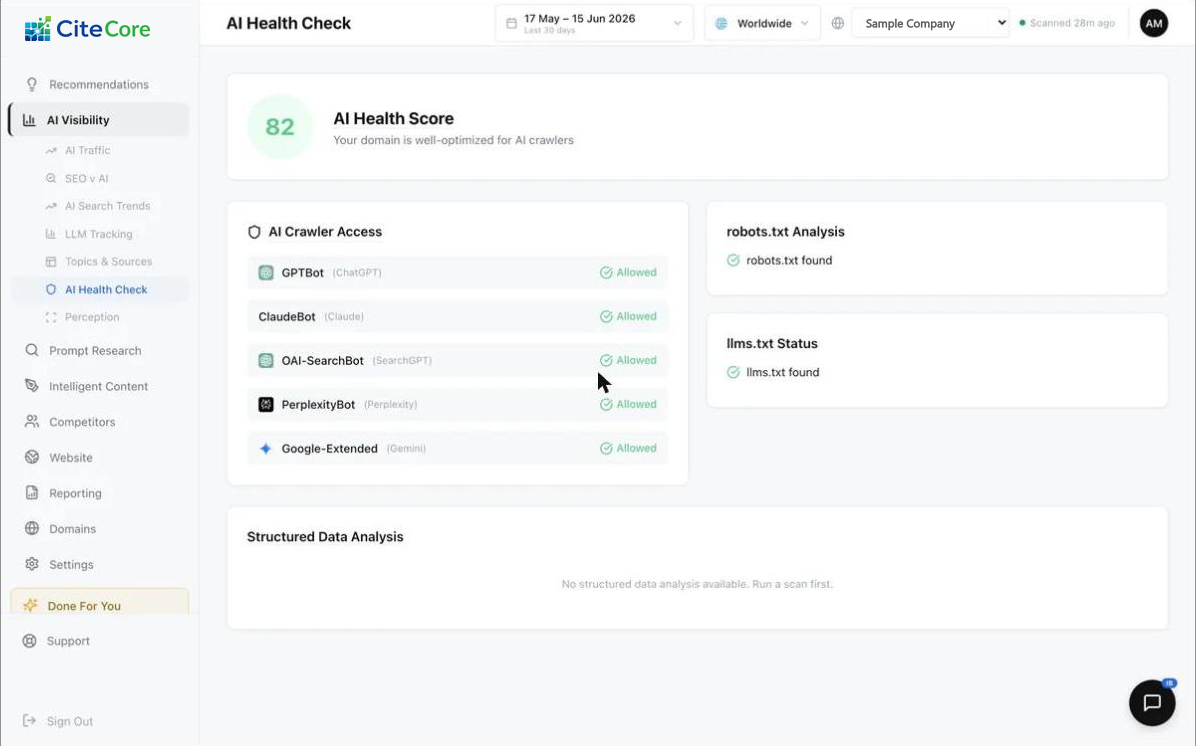Click the Perception frame icon
Image resolution: width=1196 pixels, height=746 pixels.
click(x=51, y=317)
